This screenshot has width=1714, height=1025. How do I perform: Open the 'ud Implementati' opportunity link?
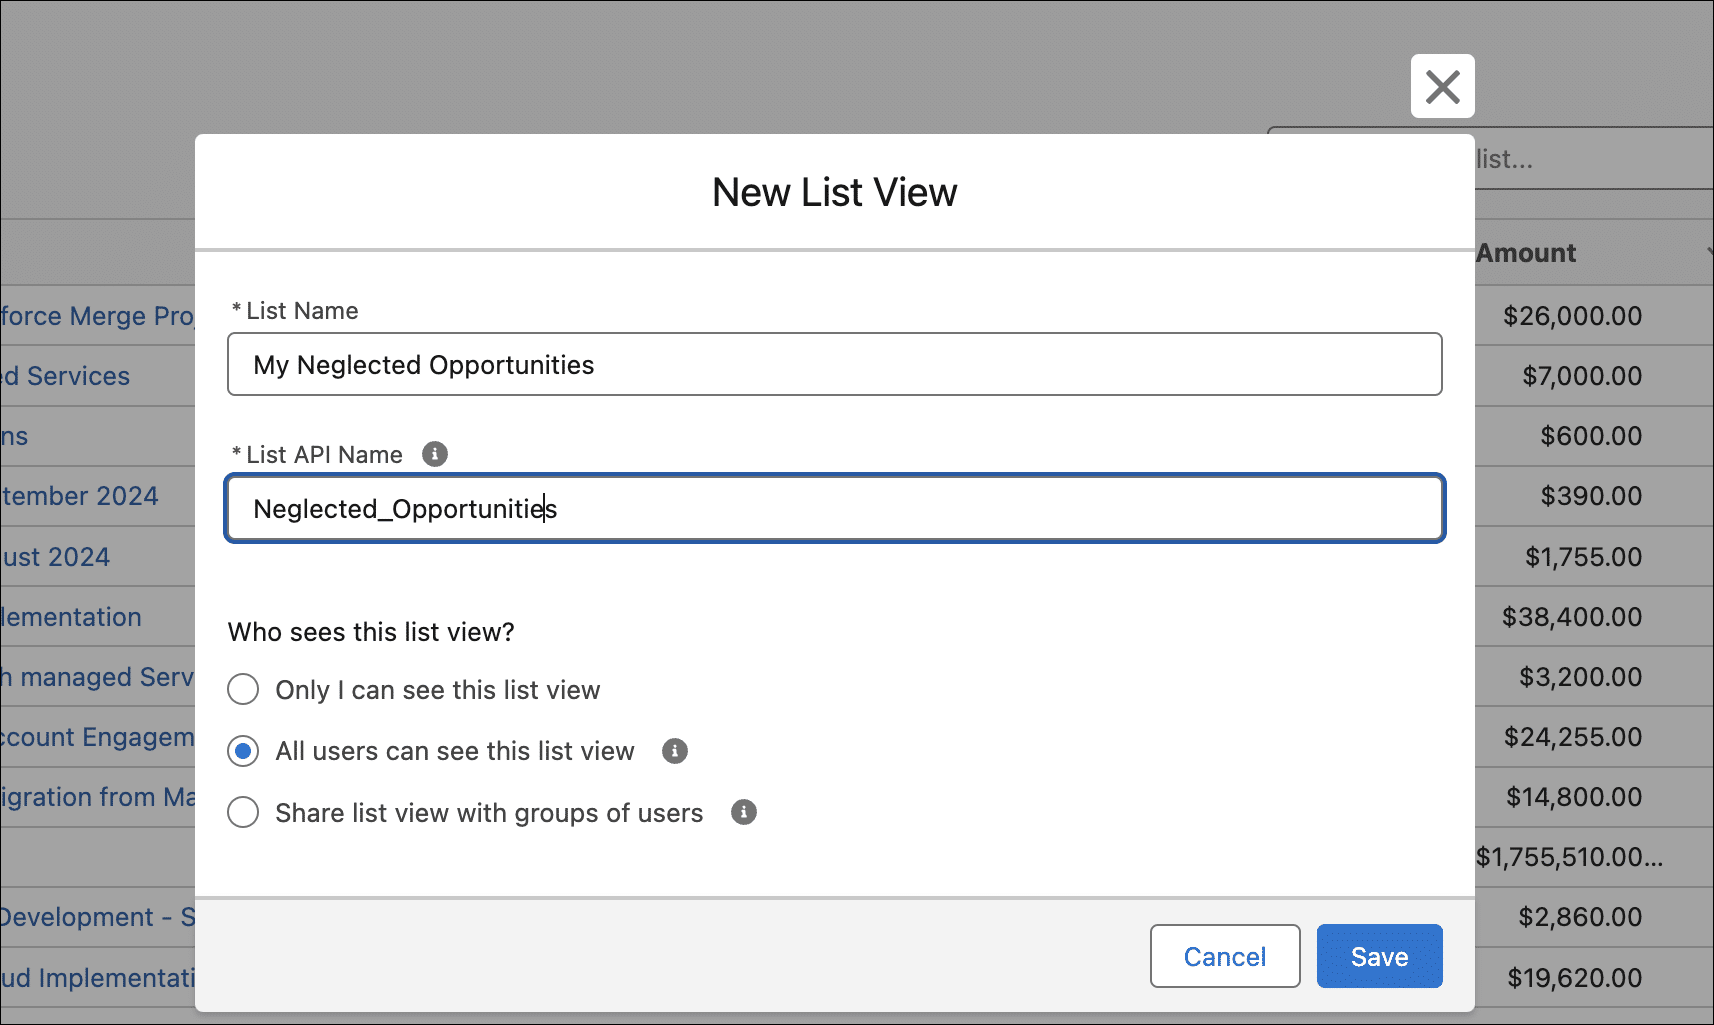pos(98,978)
